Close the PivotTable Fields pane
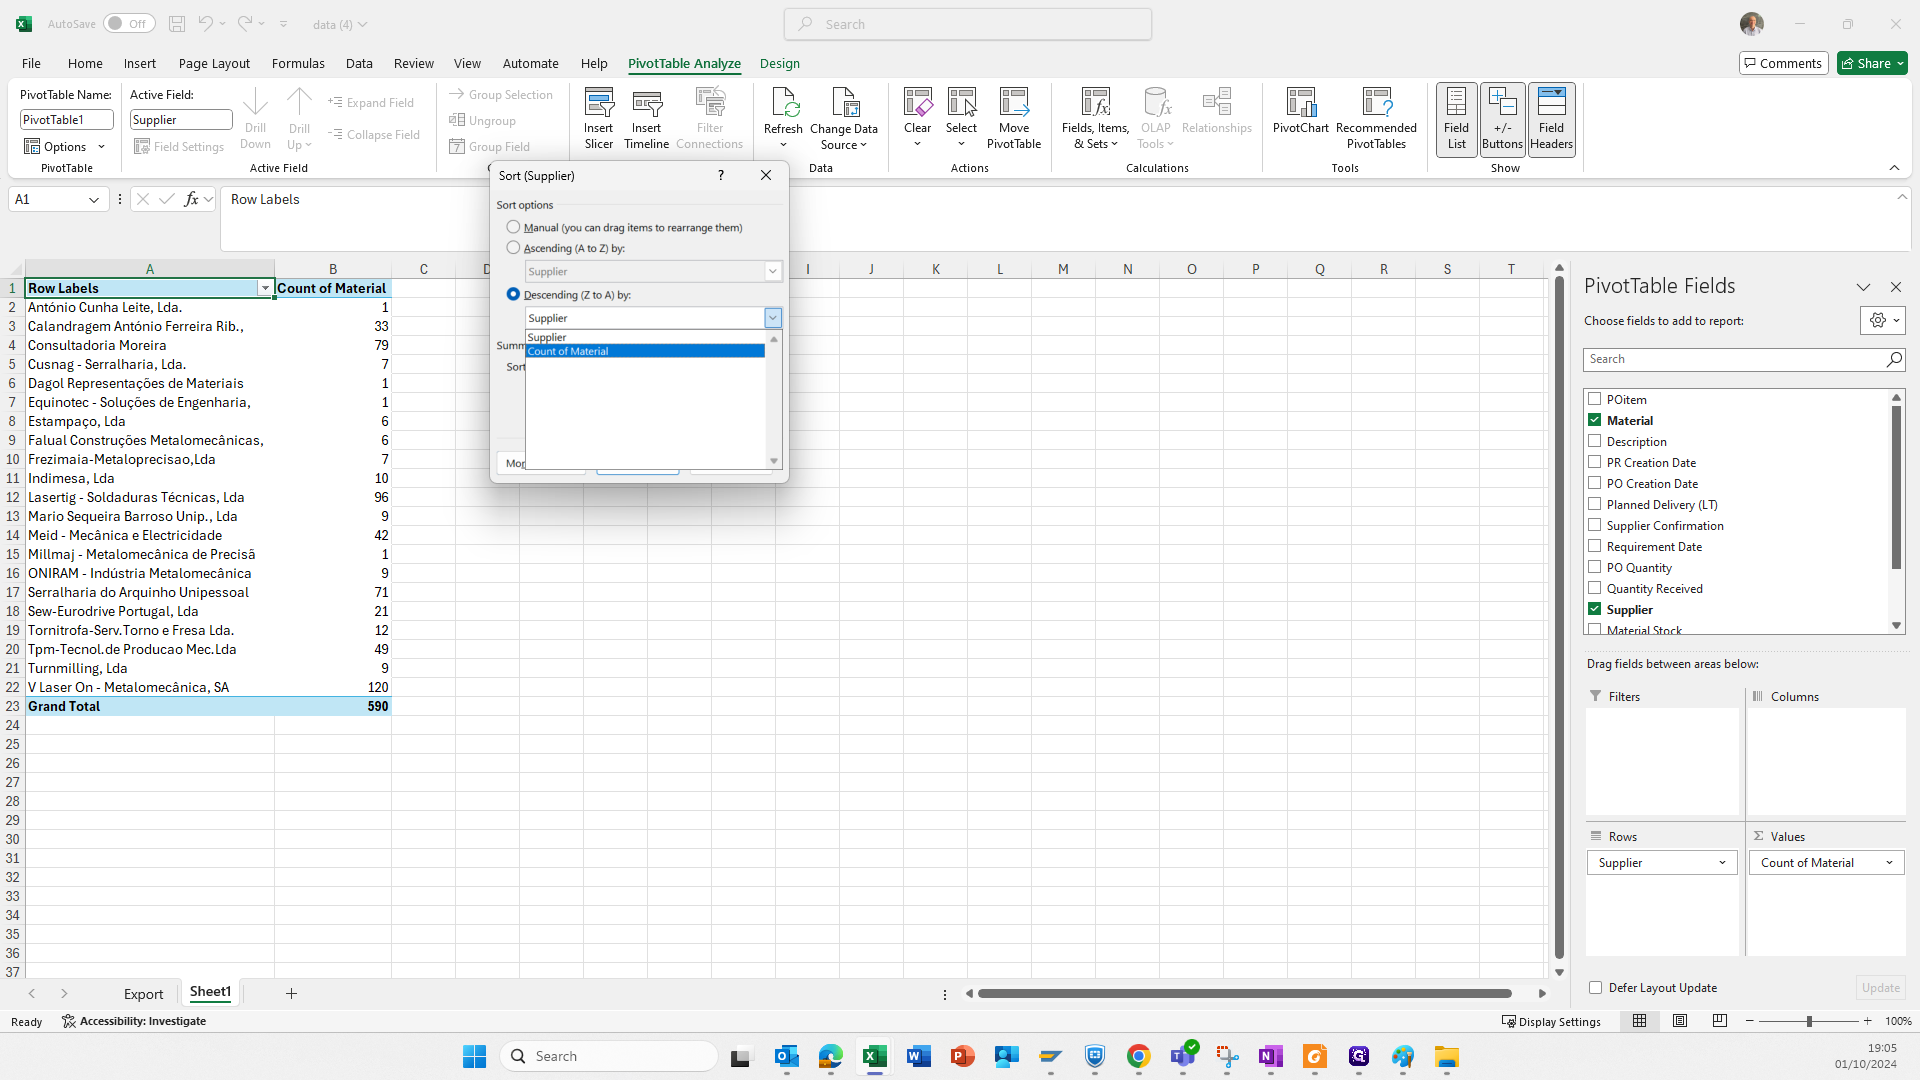The height and width of the screenshot is (1080, 1920). (1895, 287)
